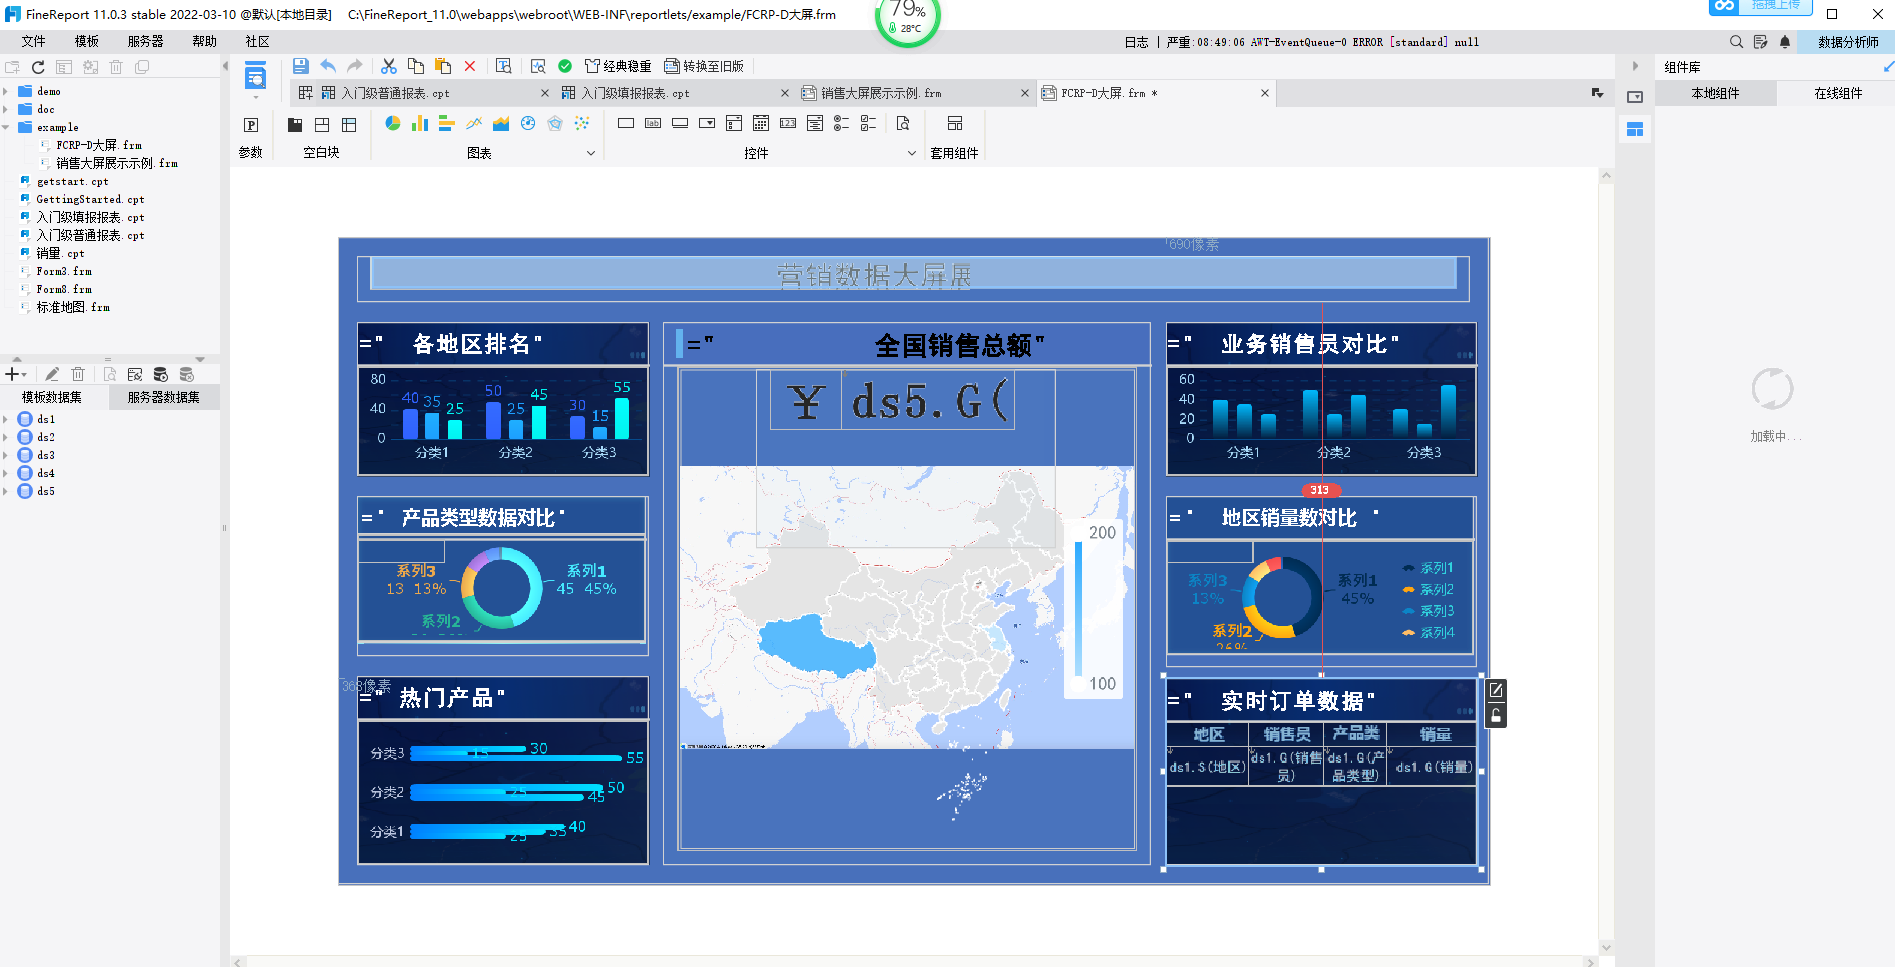
Task: Click the lock toggle beside selected table
Action: (x=1496, y=716)
